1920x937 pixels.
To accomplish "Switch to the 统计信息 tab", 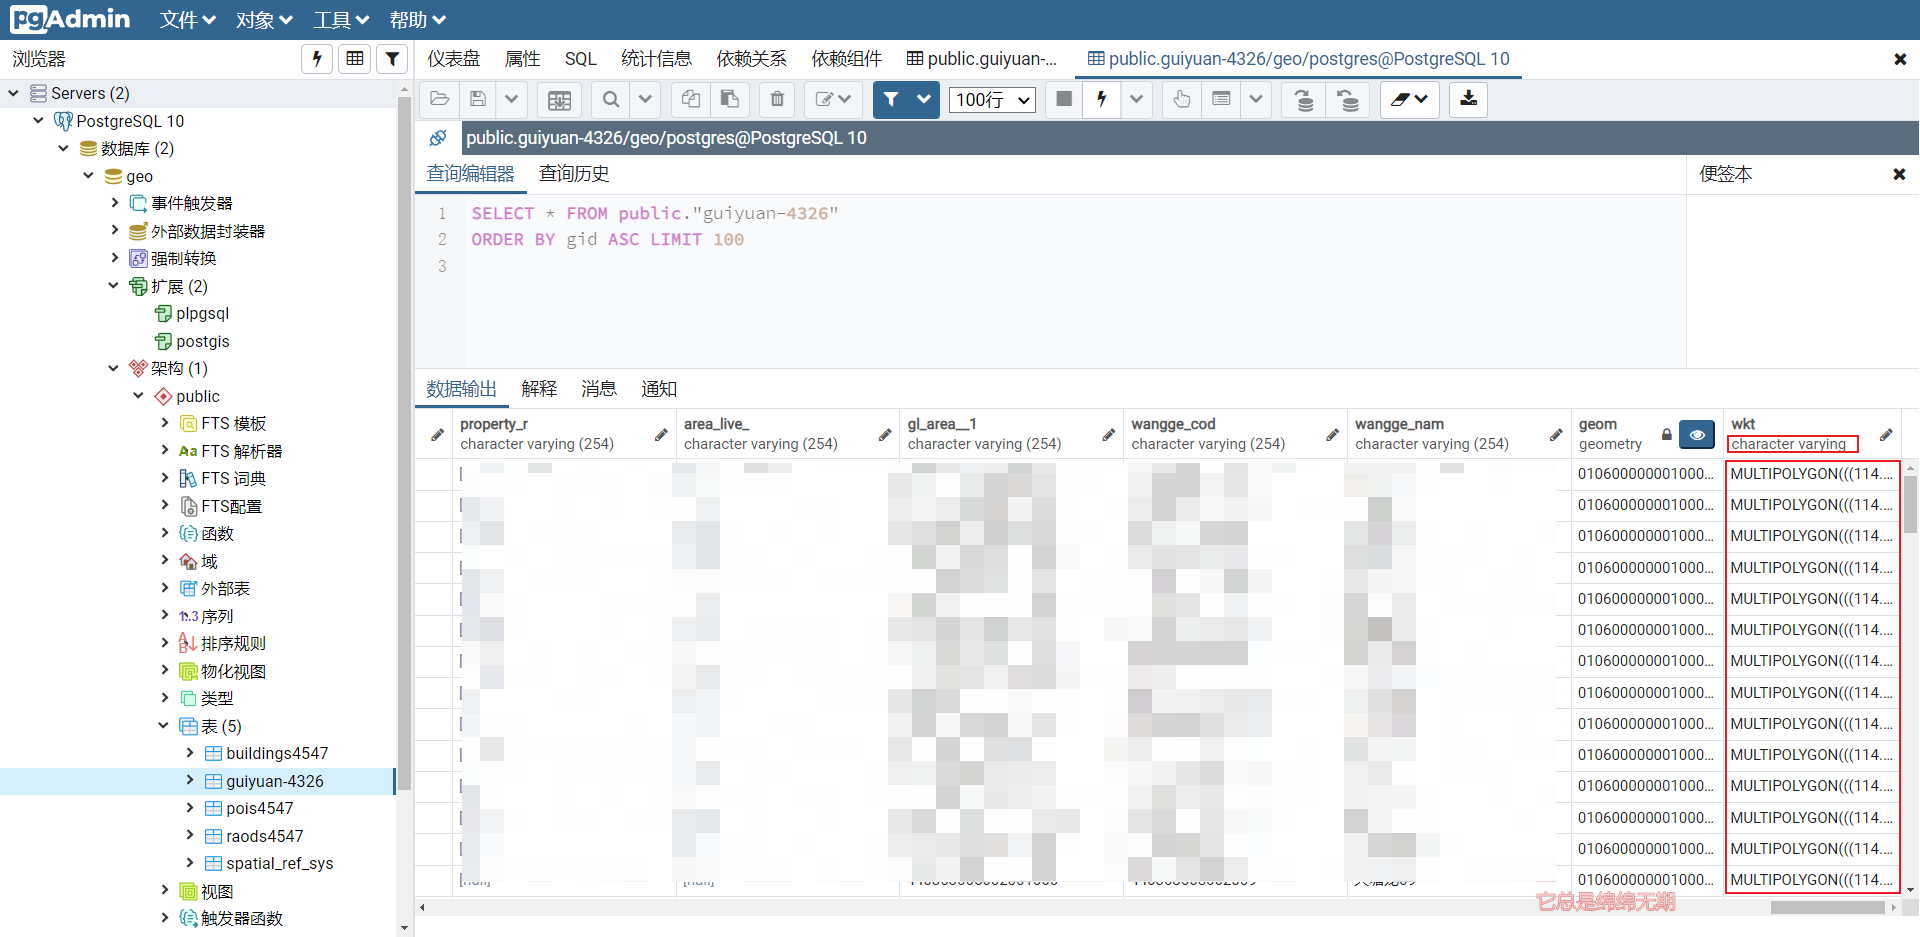I will point(656,59).
